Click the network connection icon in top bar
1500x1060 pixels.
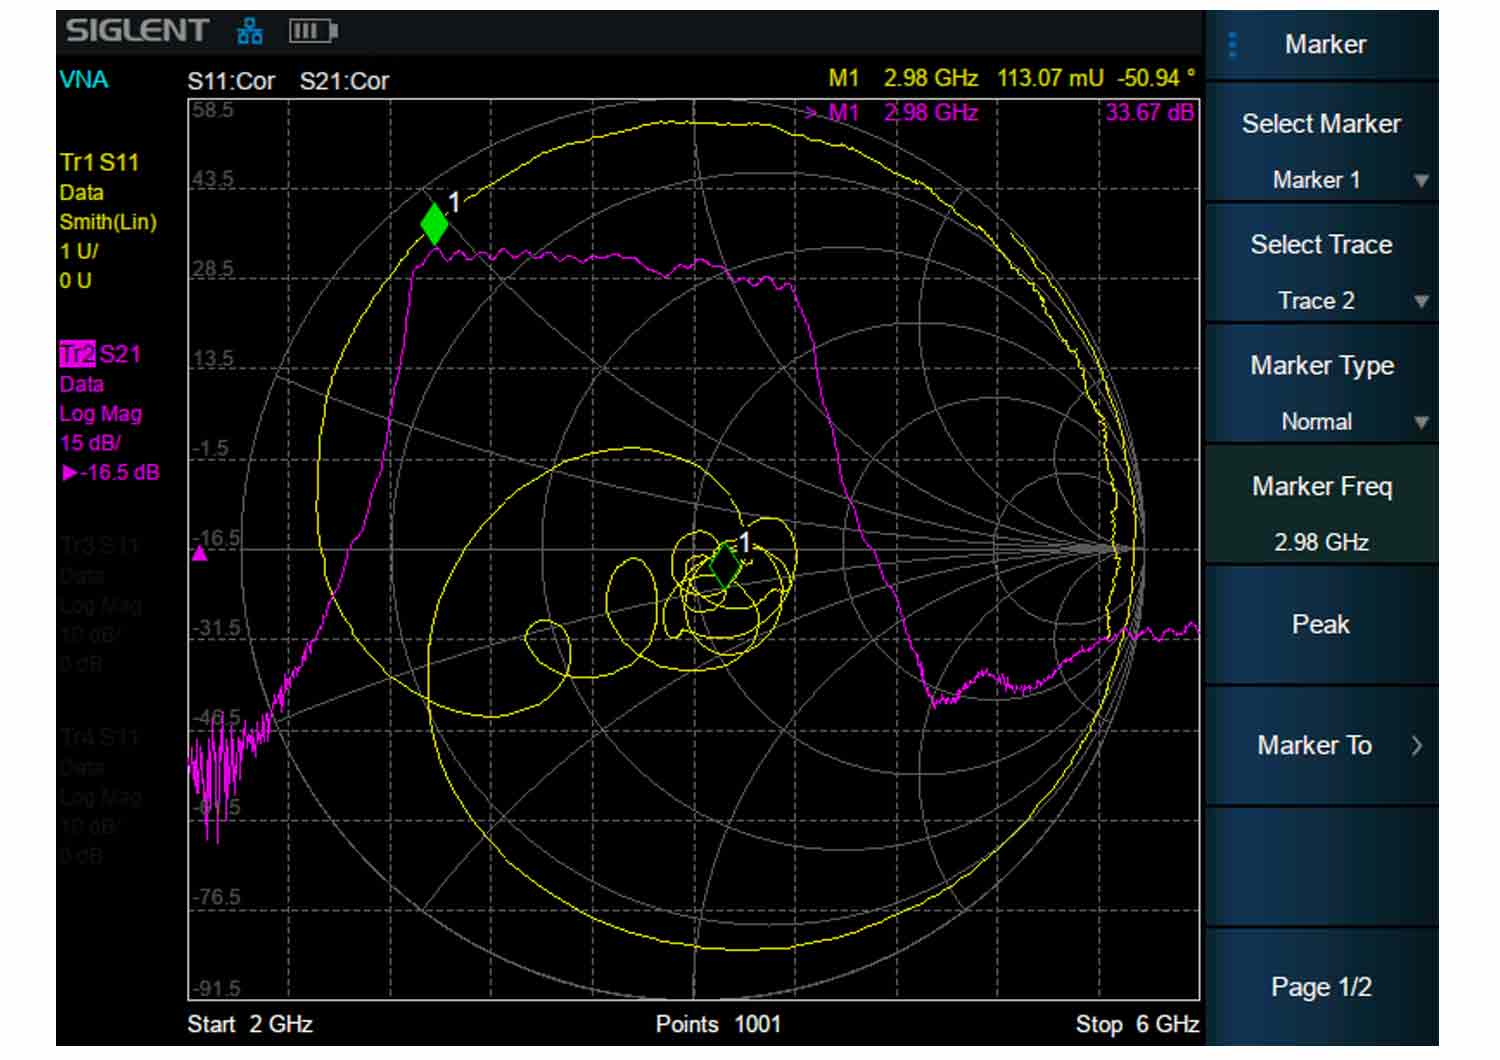click(x=250, y=32)
